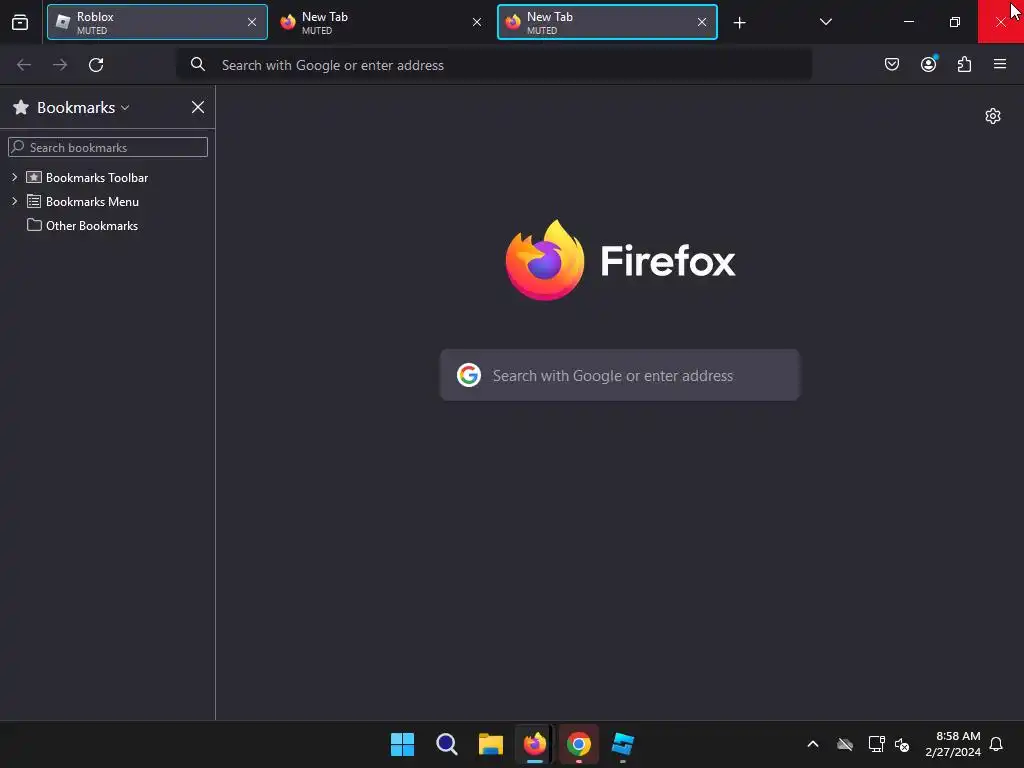Image resolution: width=1024 pixels, height=768 pixels.
Task: Click the Search bookmarks field
Action: 108,147
